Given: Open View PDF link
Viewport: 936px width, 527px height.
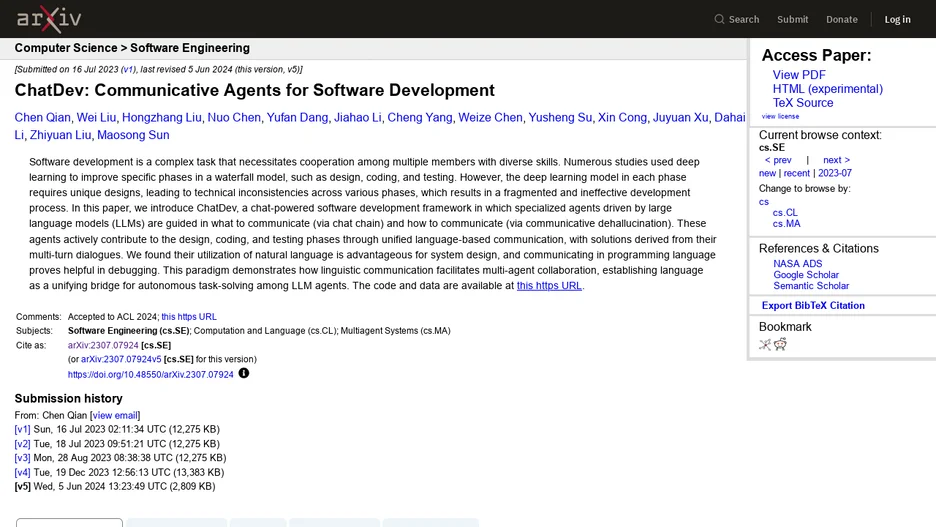Looking at the screenshot, I should (x=799, y=75).
